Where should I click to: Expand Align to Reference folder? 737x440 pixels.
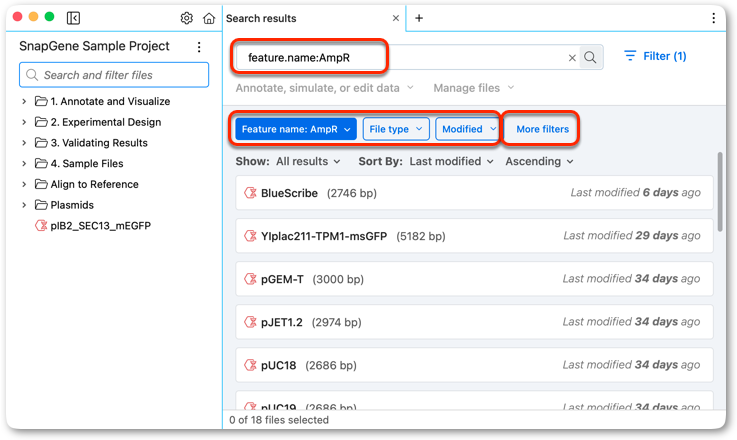24,184
